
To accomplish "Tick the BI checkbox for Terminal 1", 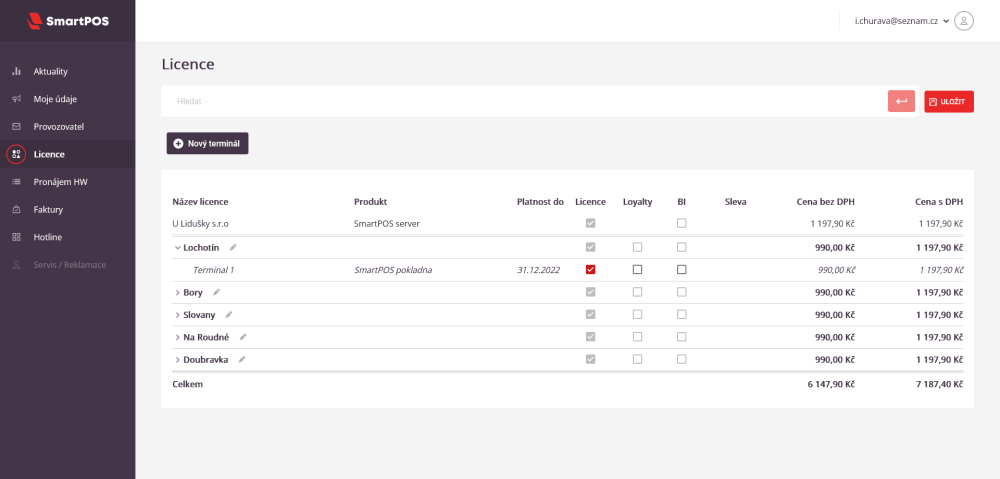I will point(682,270).
